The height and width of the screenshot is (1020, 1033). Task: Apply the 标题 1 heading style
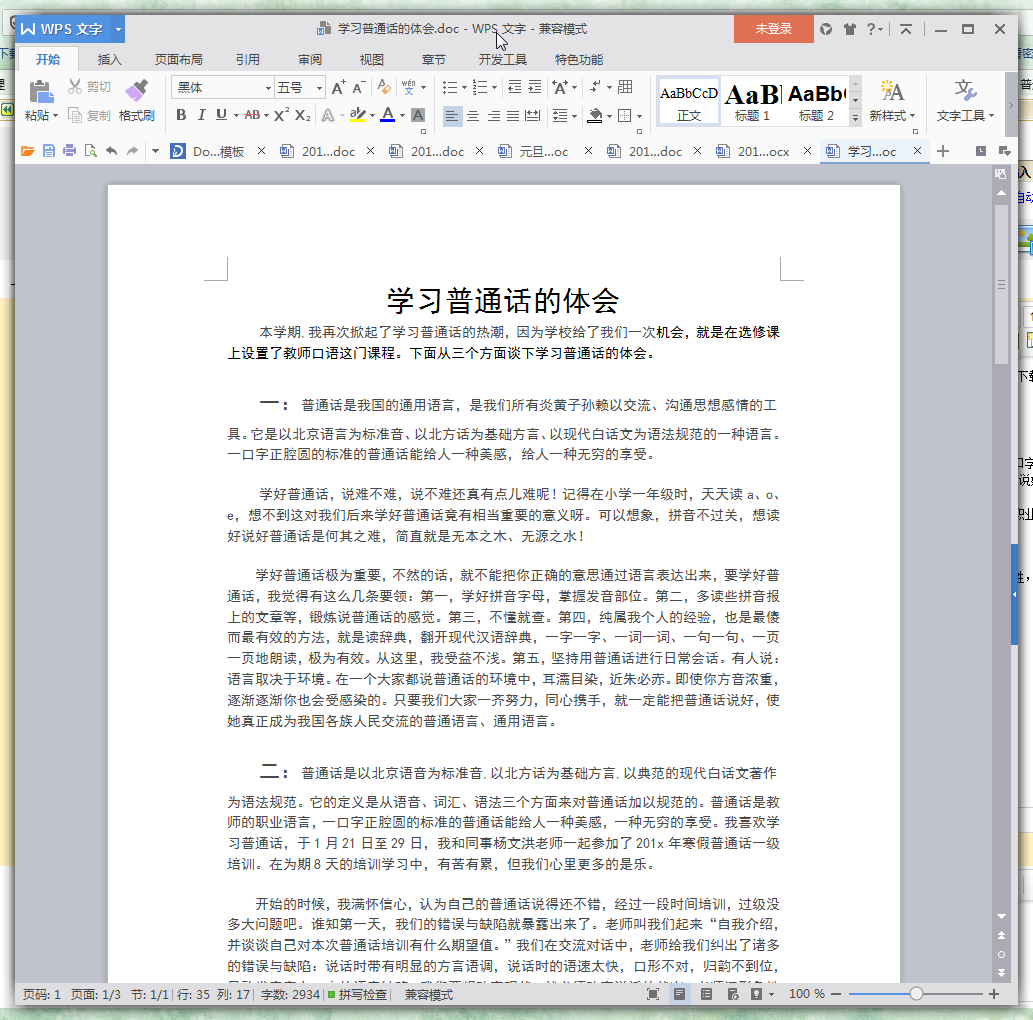[752, 101]
